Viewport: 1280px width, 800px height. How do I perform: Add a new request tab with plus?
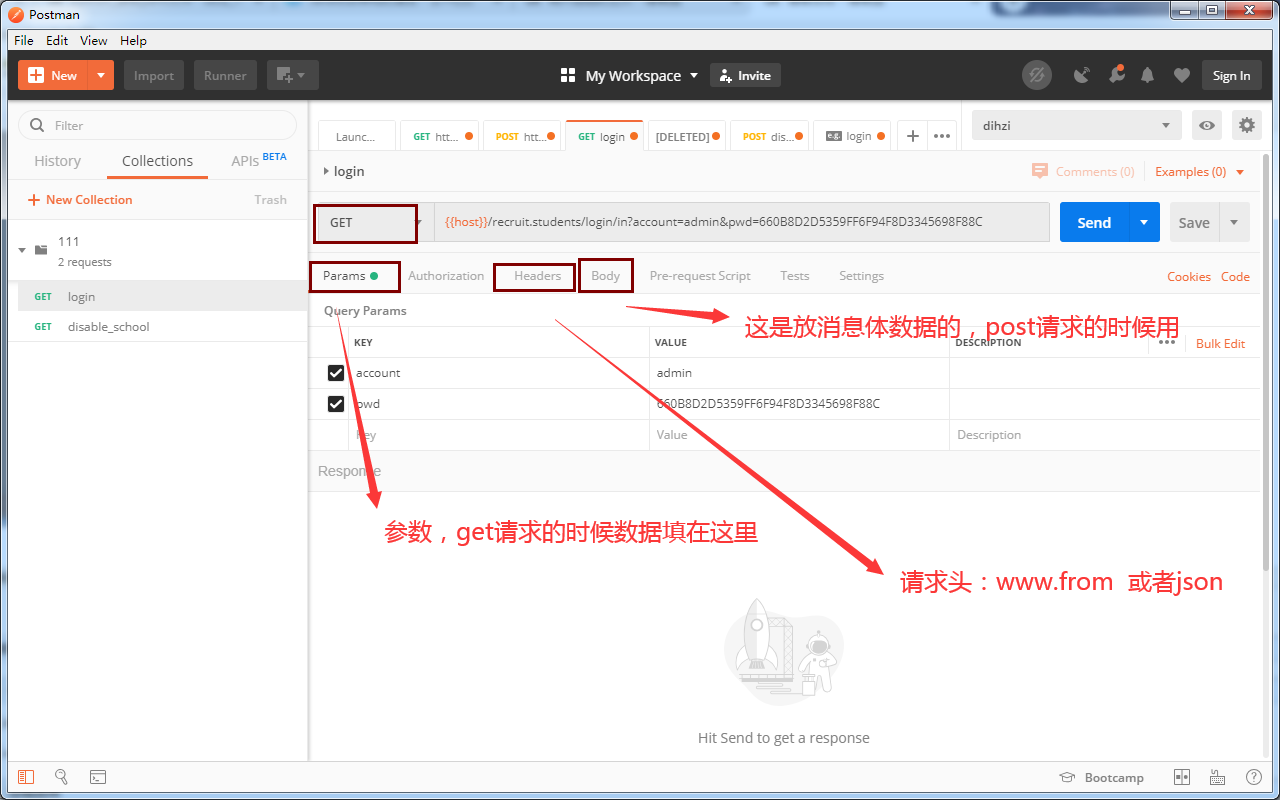pyautogui.click(x=912, y=136)
